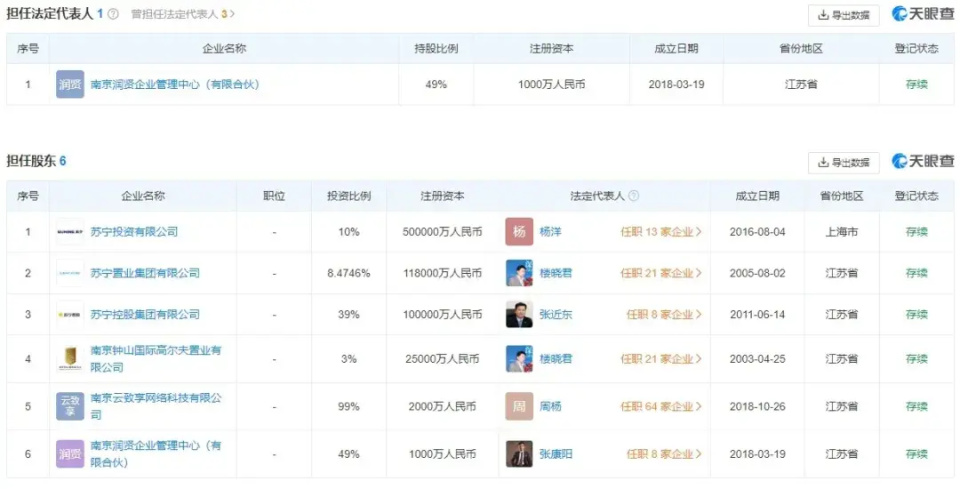Click the help icon next to 担任法定代表人

click(x=113, y=14)
